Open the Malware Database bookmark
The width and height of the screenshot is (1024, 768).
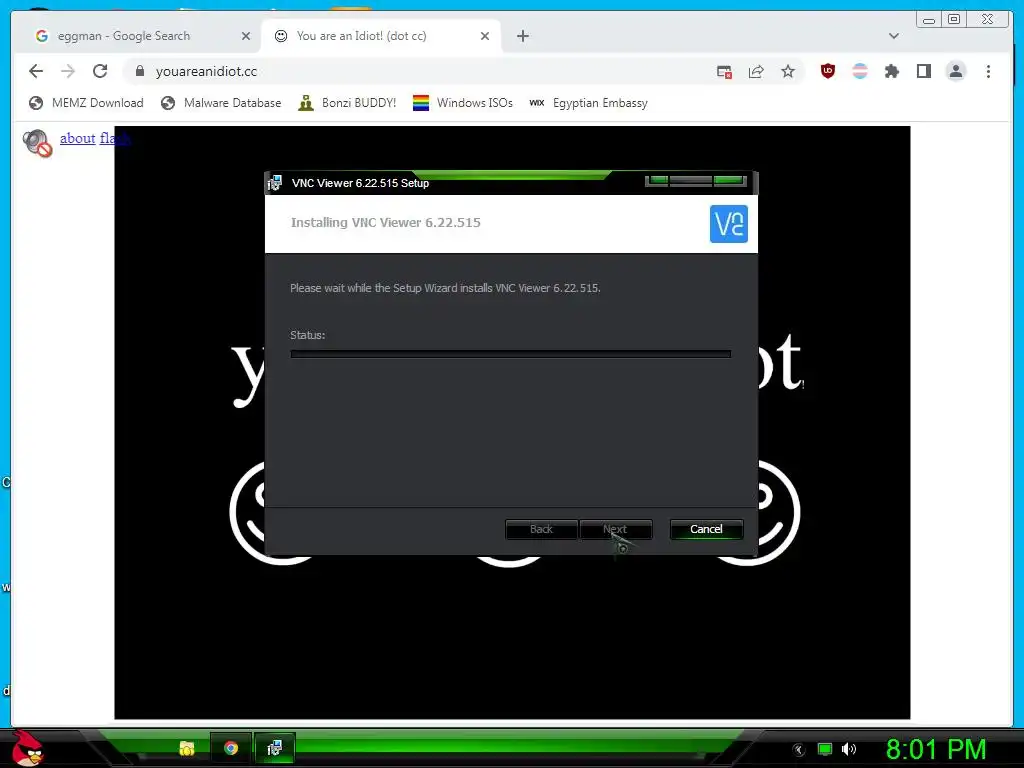click(221, 103)
